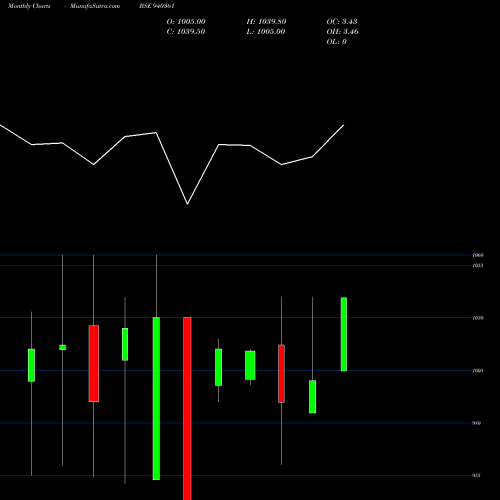This screenshot has width=500, height=500.
Task: Select the high value "H: 1039.80"
Action: click(266, 22)
